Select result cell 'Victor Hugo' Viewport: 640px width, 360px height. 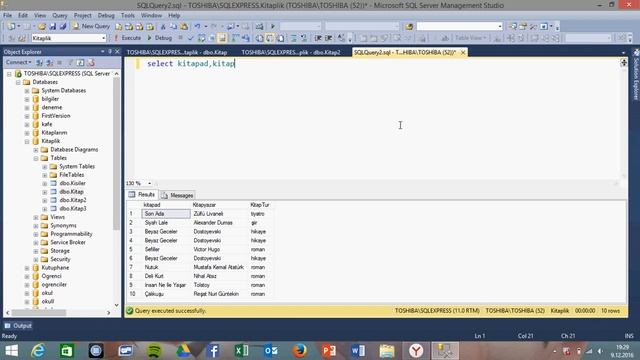click(207, 249)
